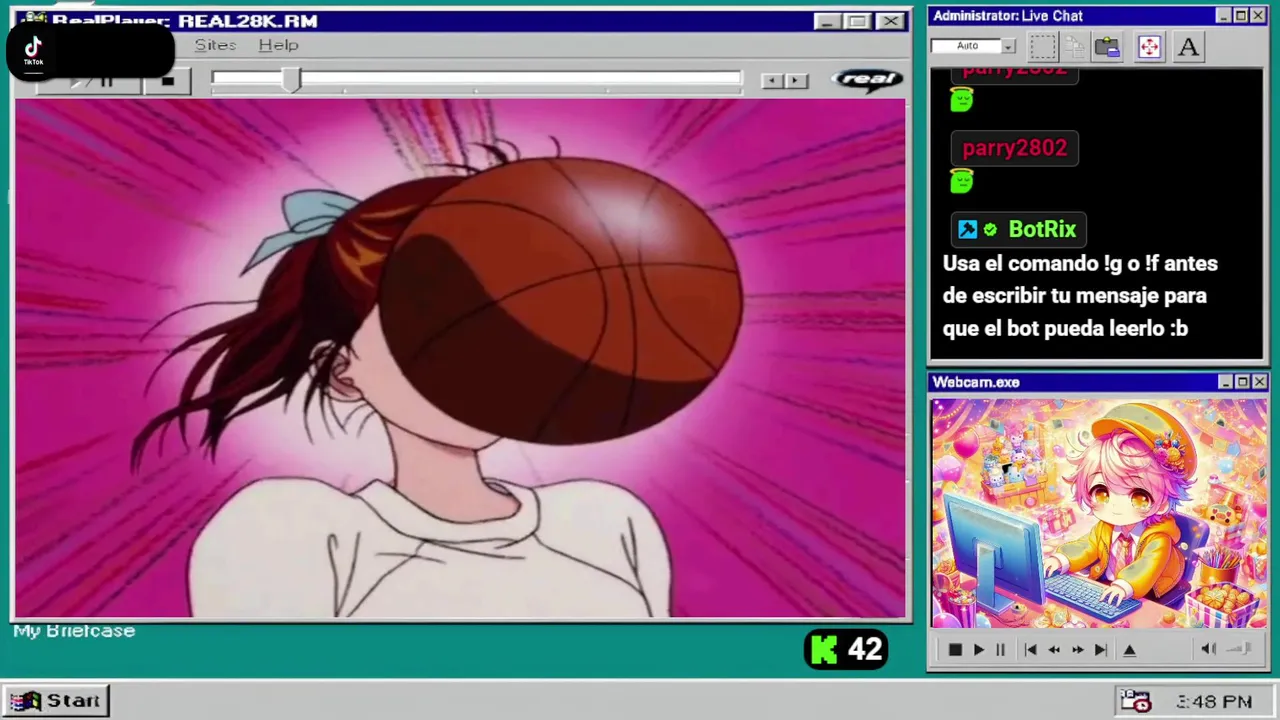Select the dashed marquee tool in Live Chat
The width and height of the screenshot is (1280, 720).
1043,46
